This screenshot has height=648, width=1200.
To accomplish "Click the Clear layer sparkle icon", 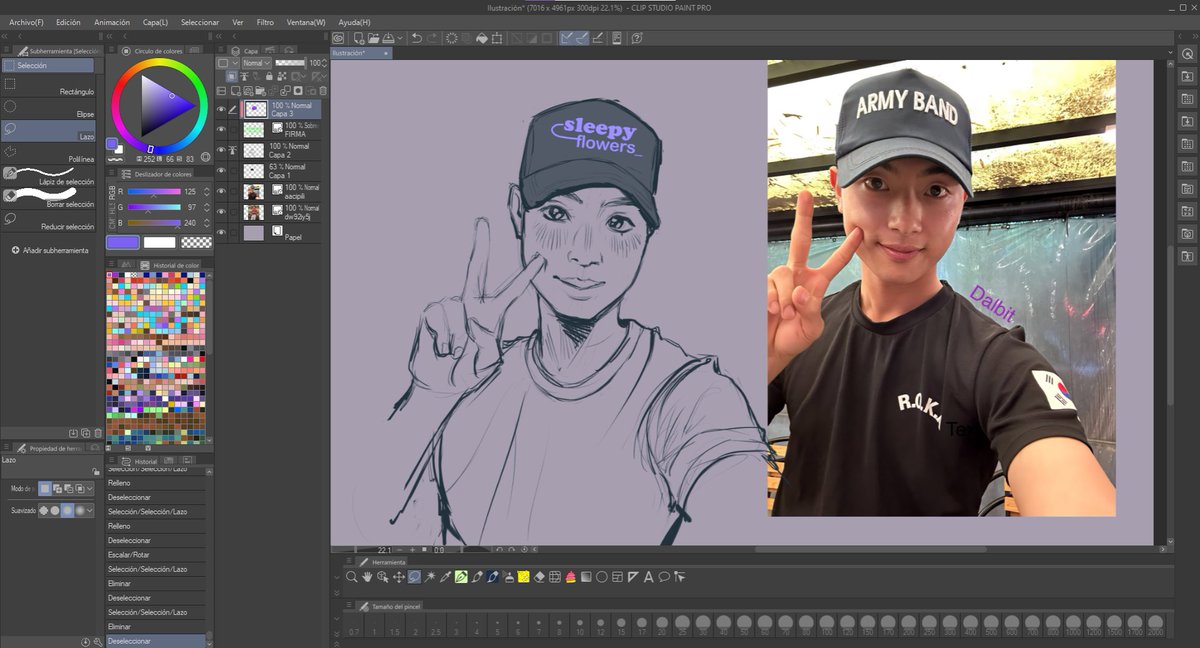I will pos(452,38).
